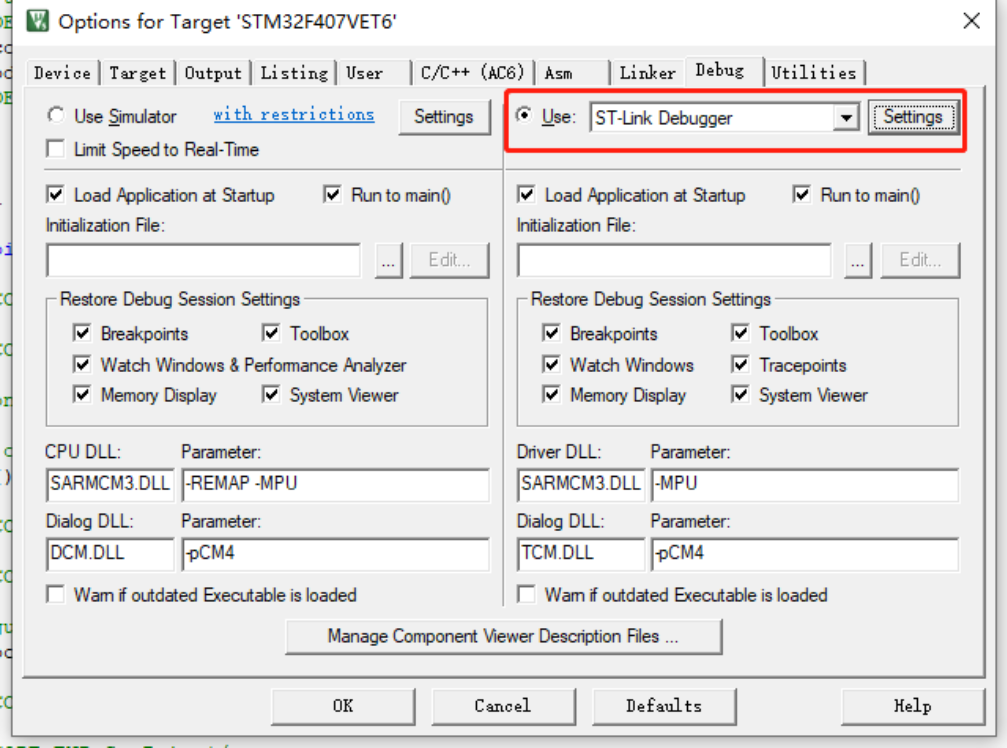This screenshot has width=1007, height=748.
Task: Click the debugger Initialization File field
Action: (674, 260)
